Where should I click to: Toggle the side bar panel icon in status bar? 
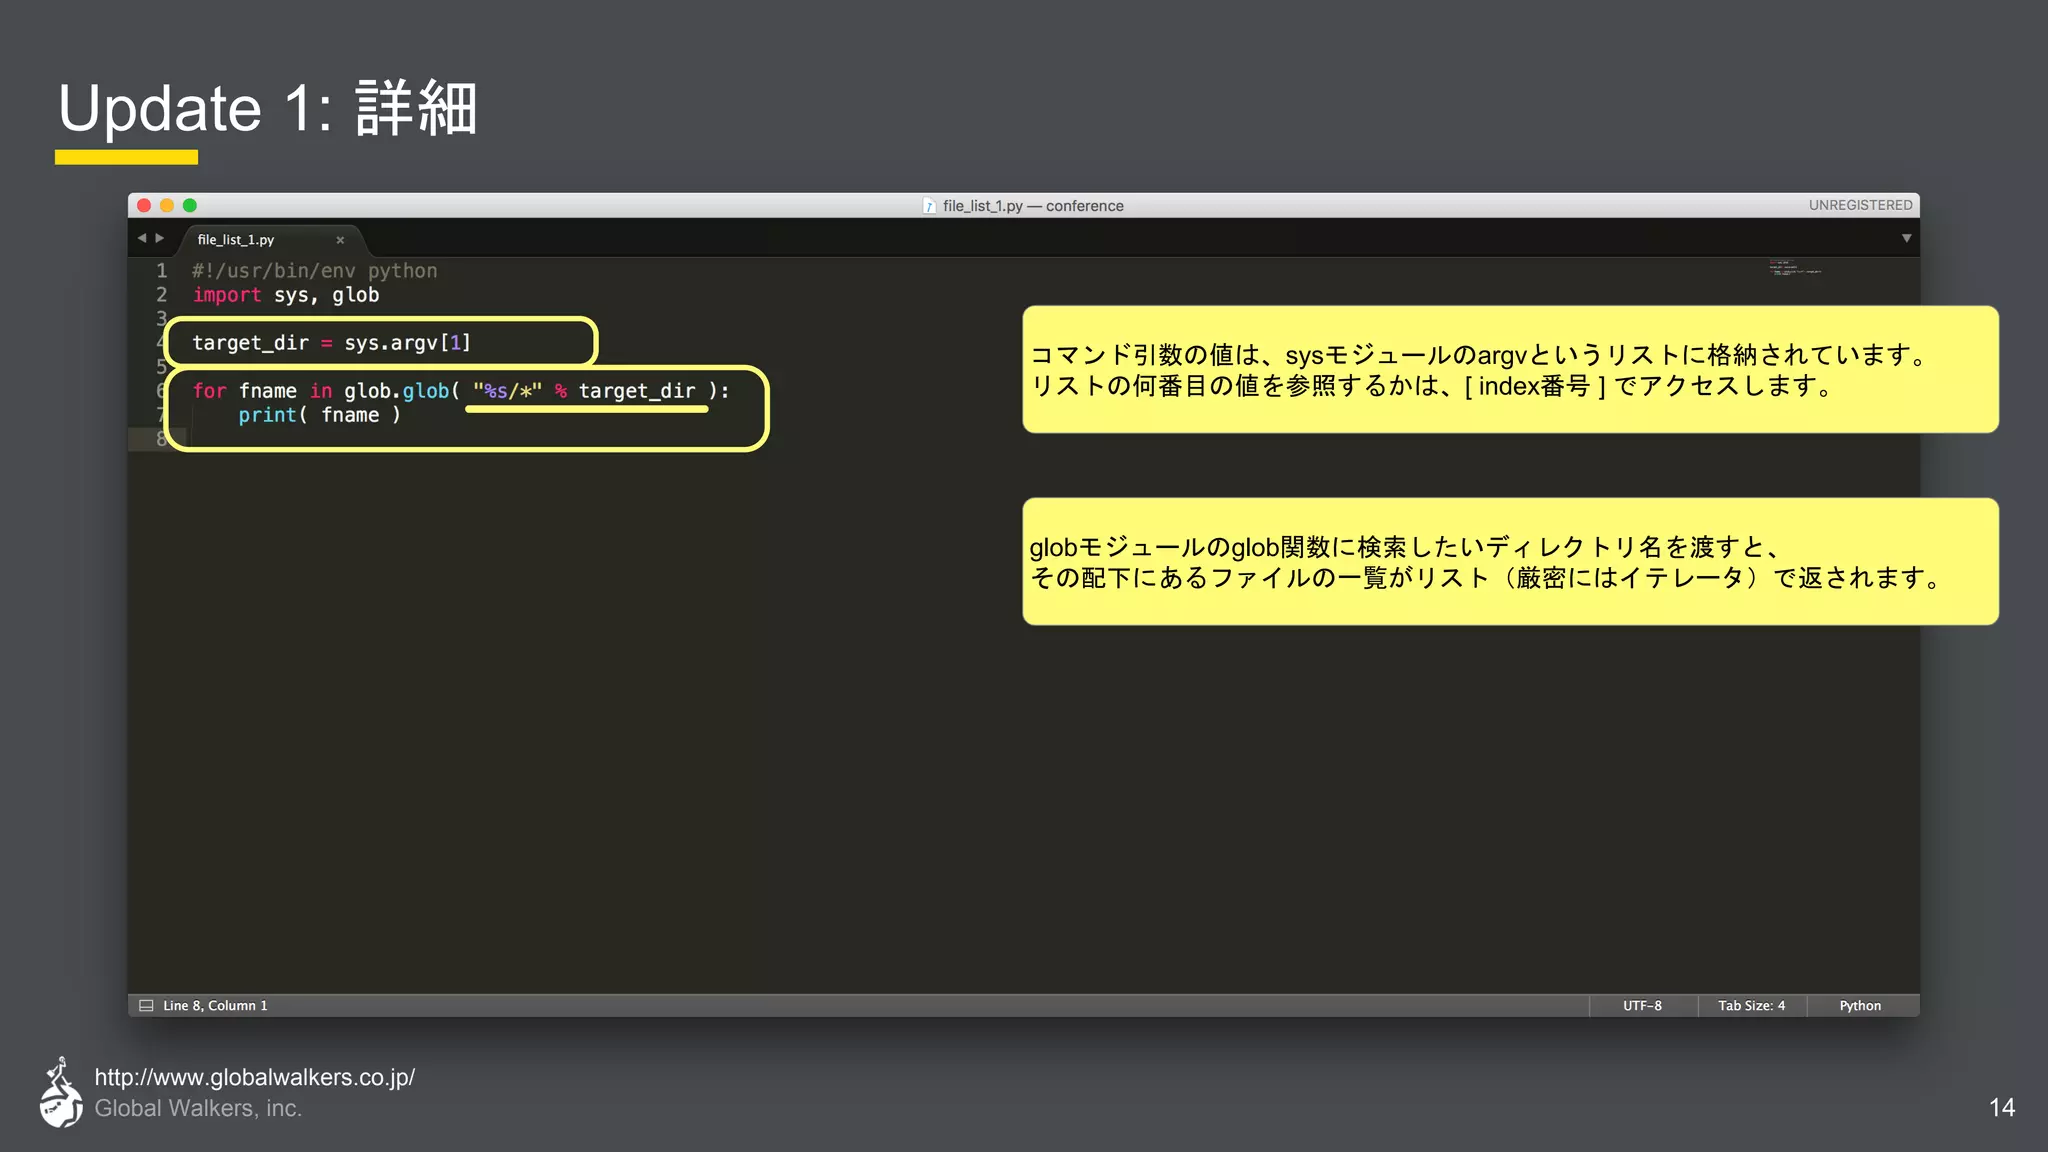click(x=146, y=1006)
